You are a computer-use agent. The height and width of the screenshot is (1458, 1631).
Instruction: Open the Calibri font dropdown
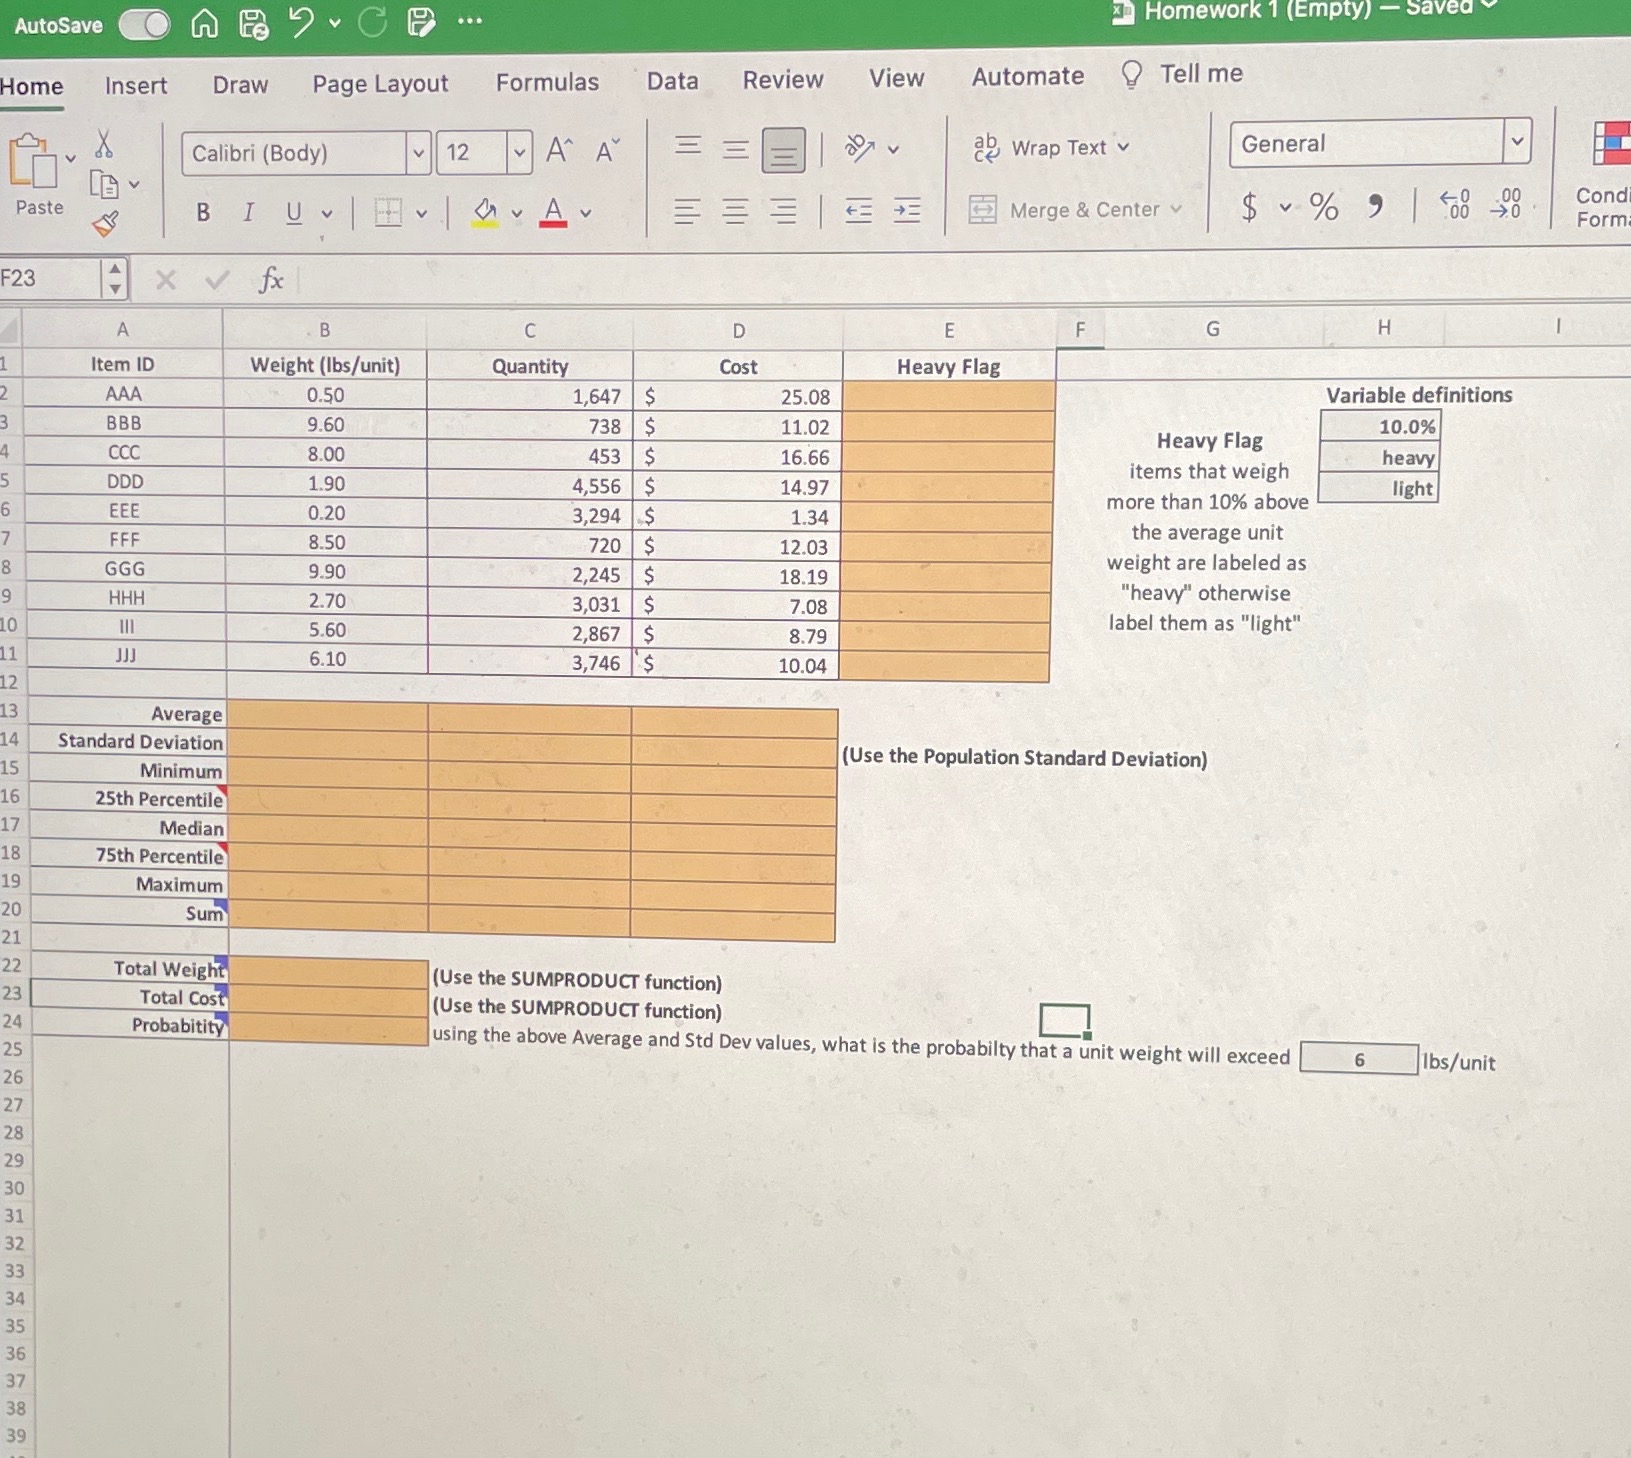click(418, 153)
